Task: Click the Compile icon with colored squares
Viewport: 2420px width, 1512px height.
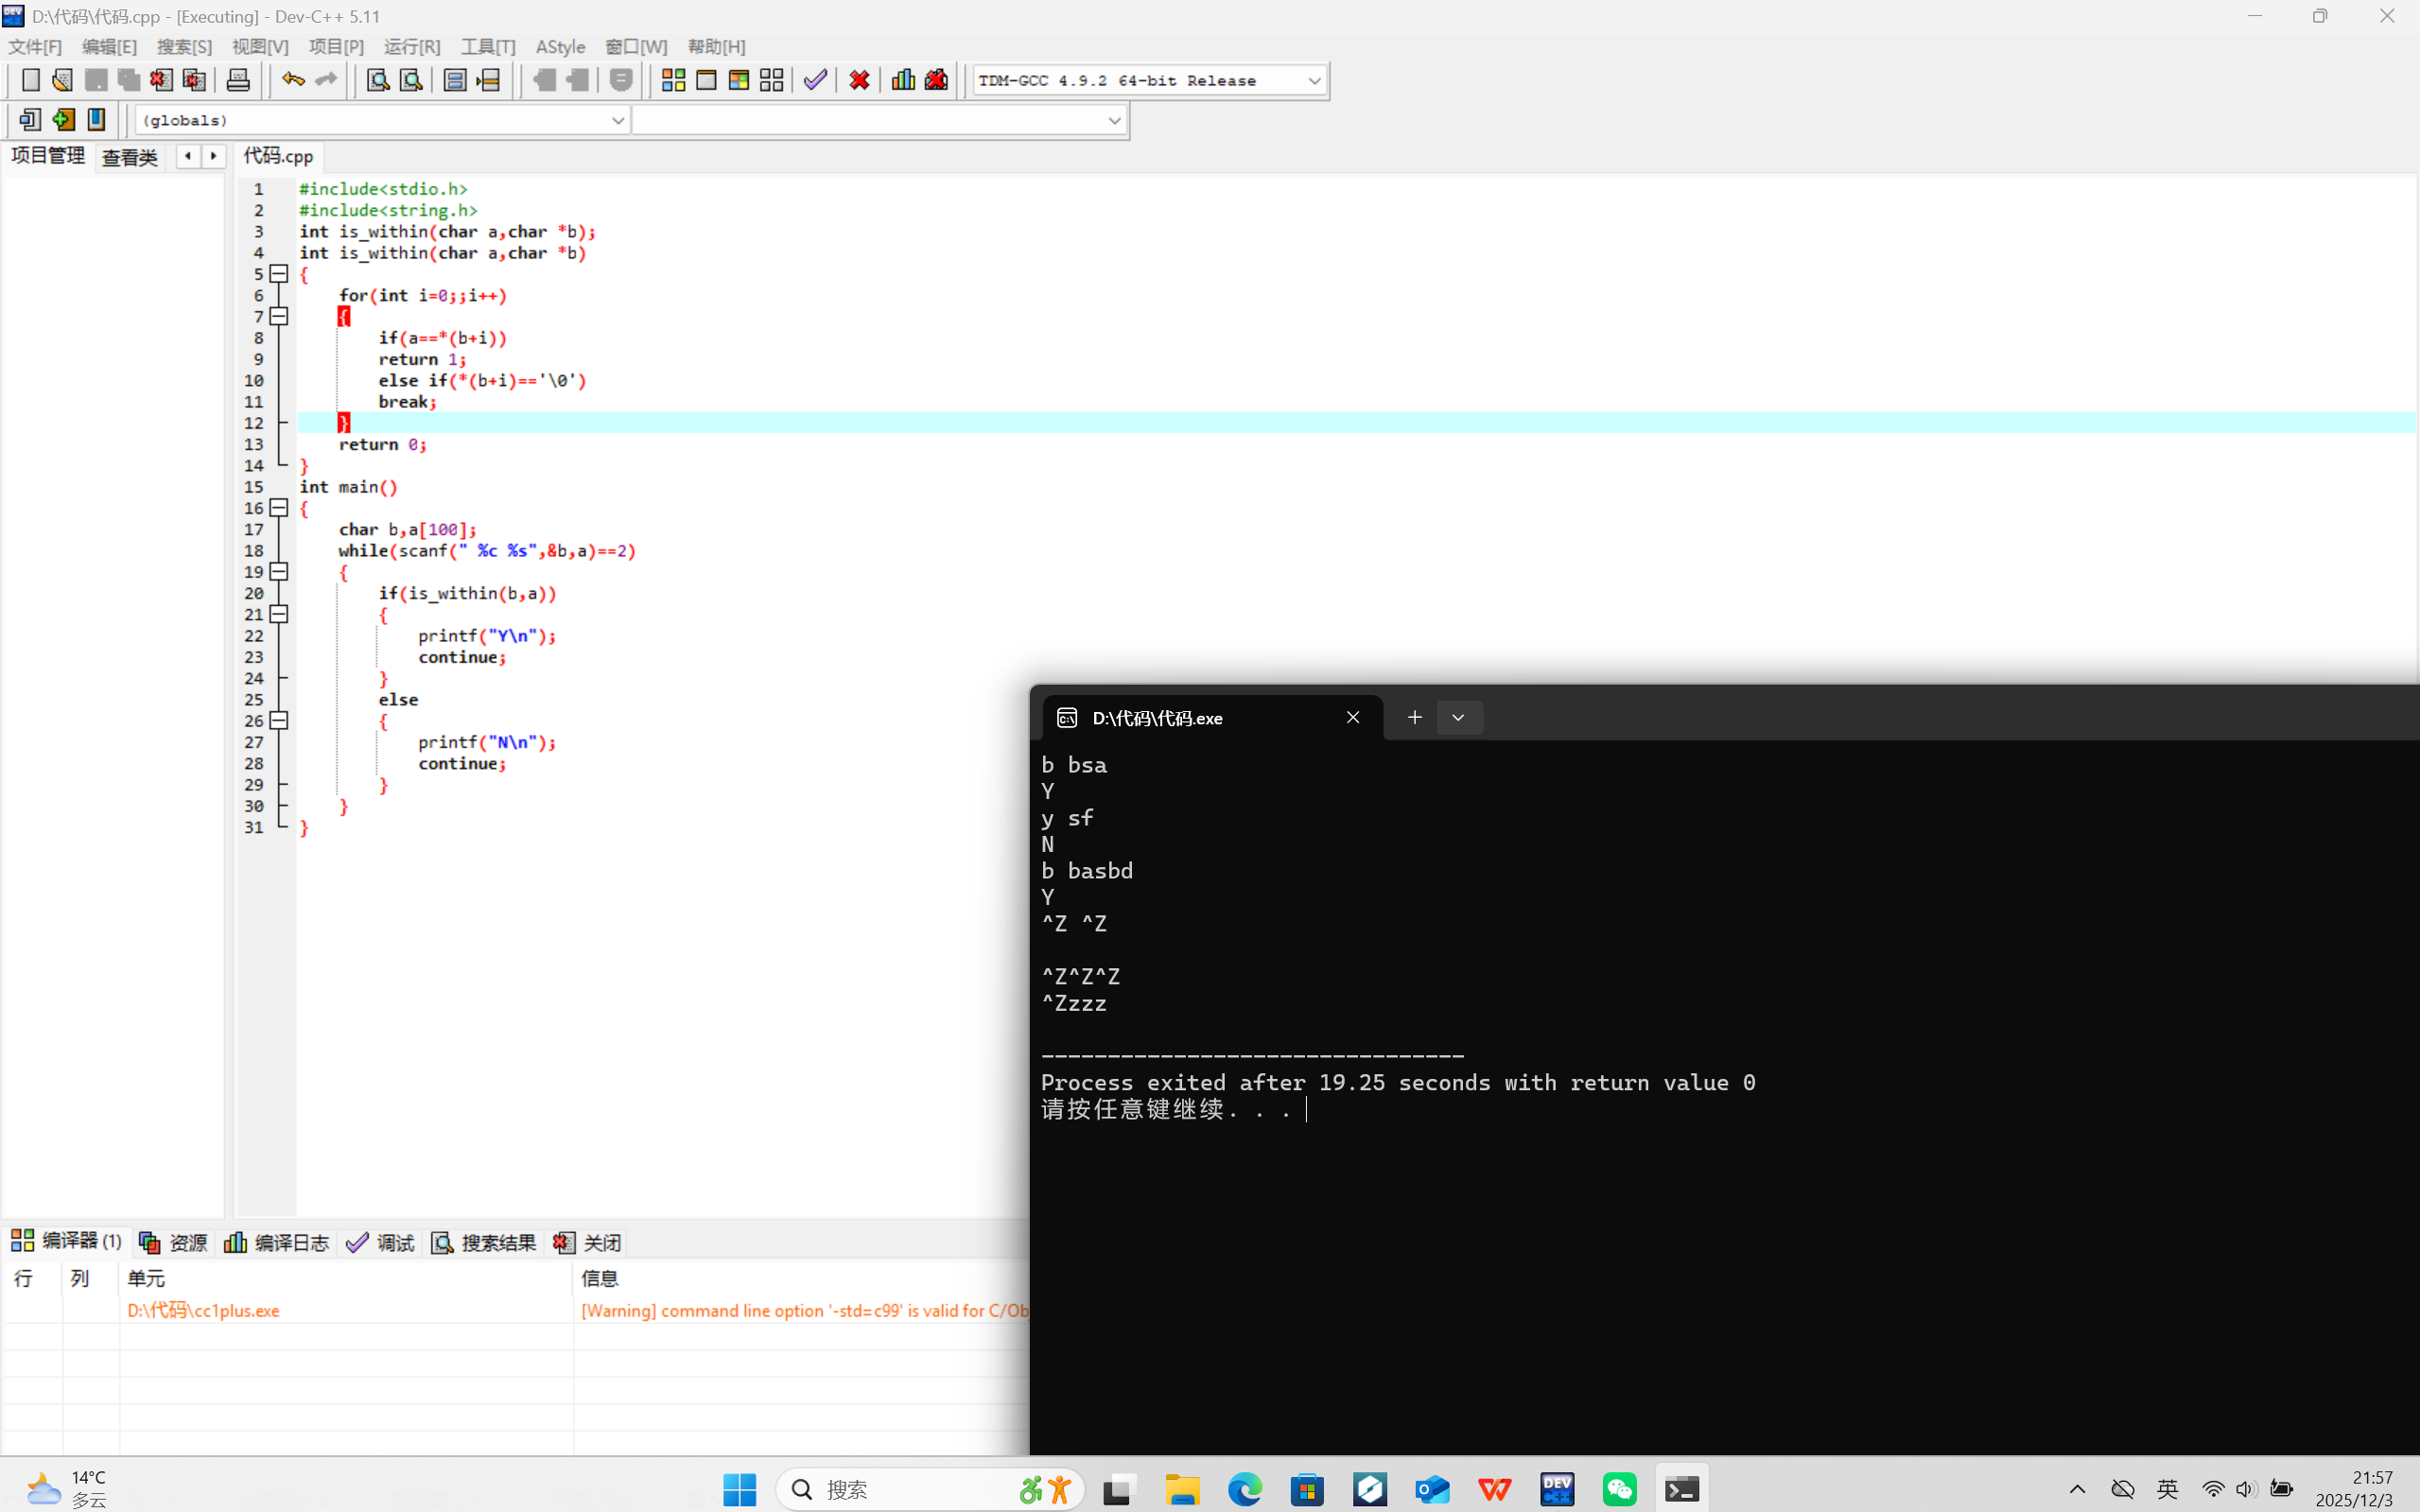Action: [x=673, y=80]
